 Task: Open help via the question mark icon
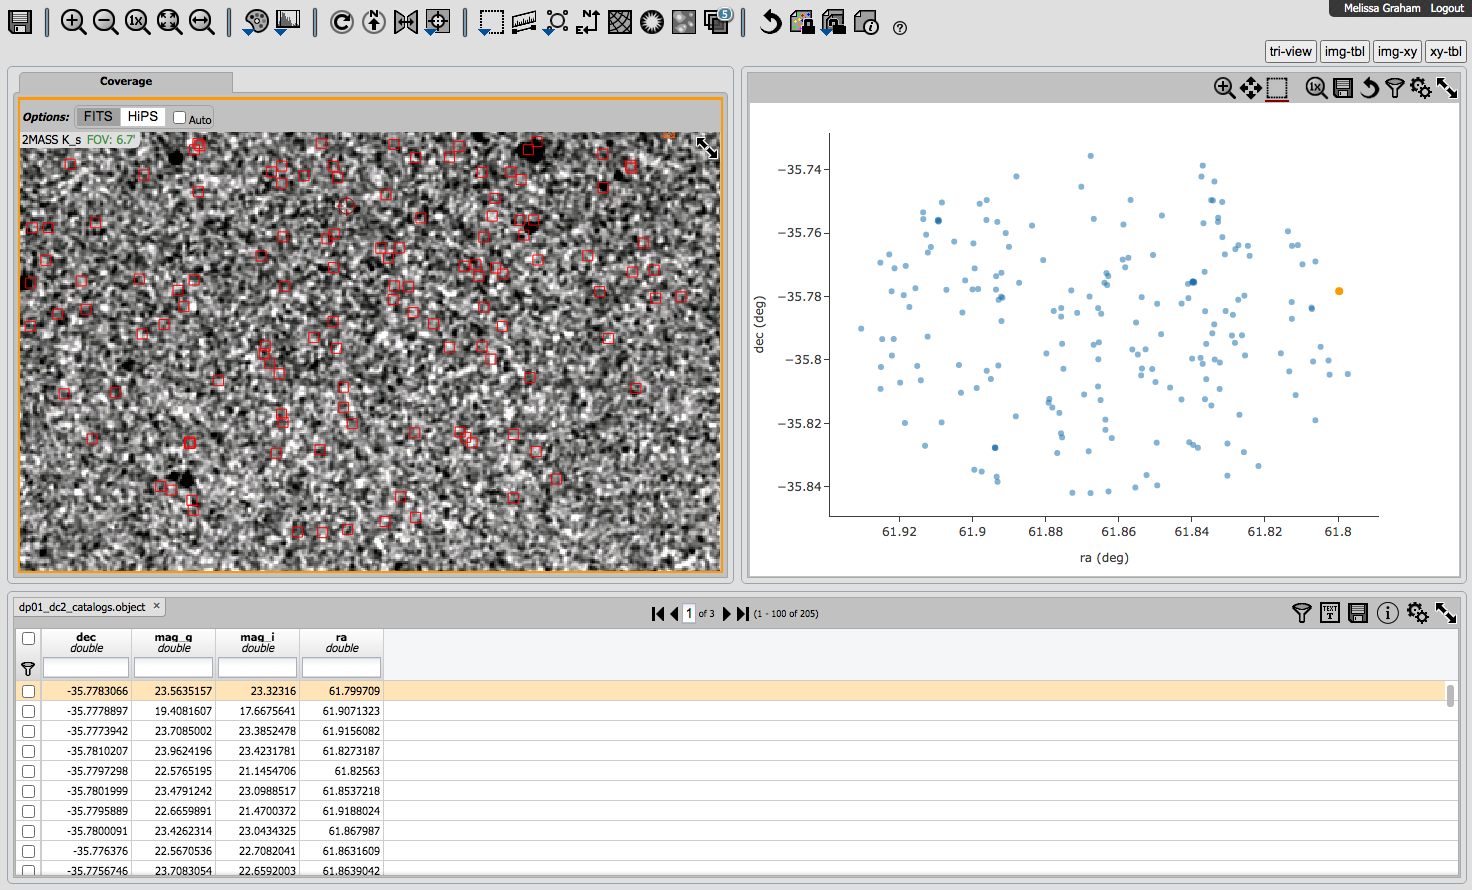pyautogui.click(x=900, y=28)
